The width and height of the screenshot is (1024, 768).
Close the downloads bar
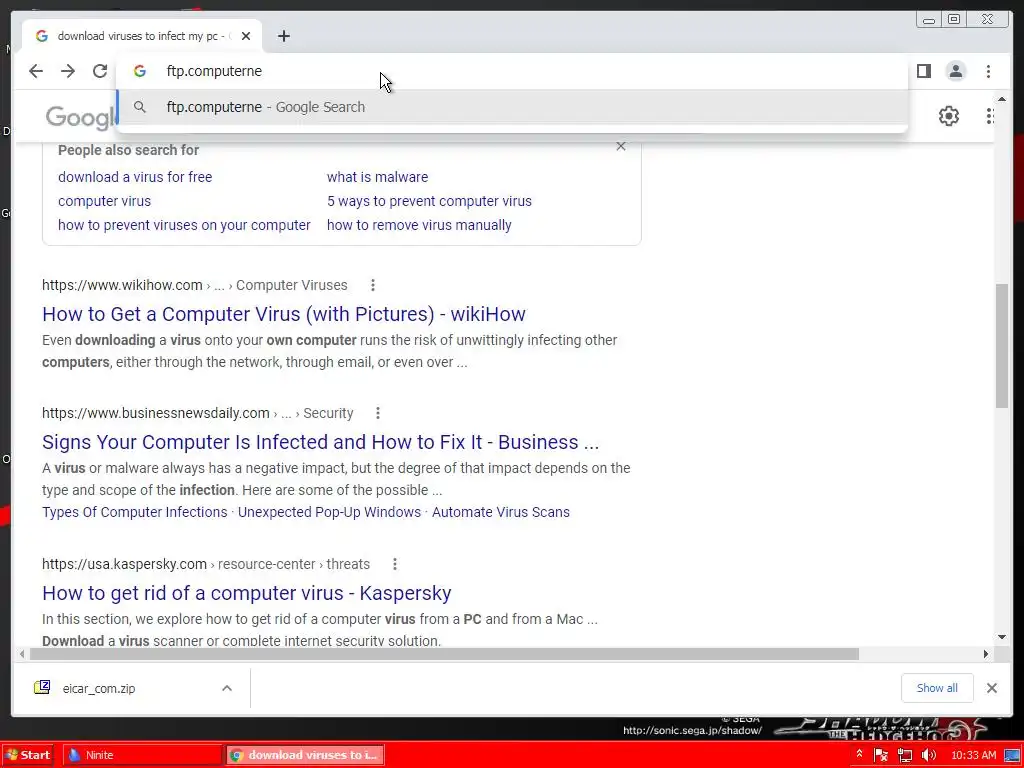(991, 688)
